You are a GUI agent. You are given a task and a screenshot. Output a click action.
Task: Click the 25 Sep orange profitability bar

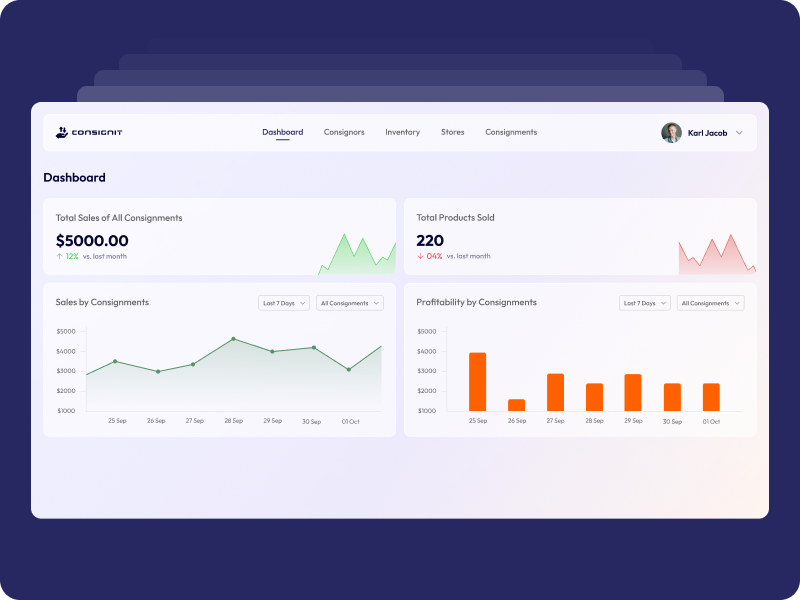pos(477,381)
